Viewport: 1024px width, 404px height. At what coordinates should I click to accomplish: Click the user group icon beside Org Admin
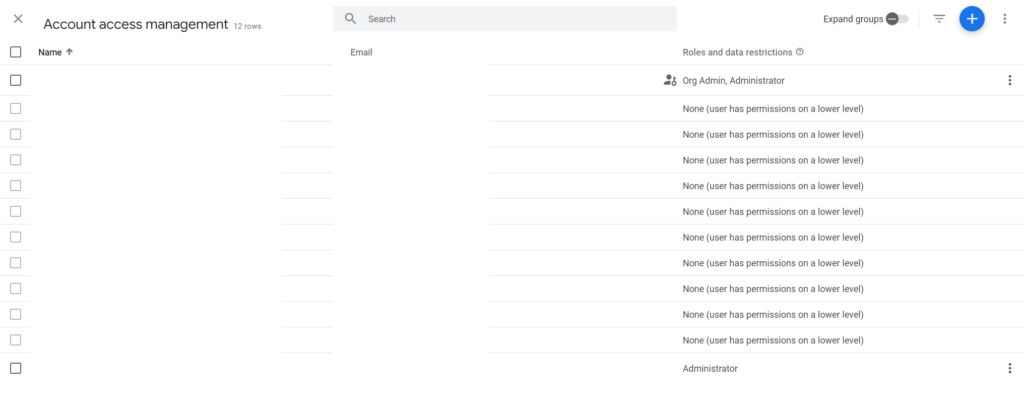(x=670, y=80)
